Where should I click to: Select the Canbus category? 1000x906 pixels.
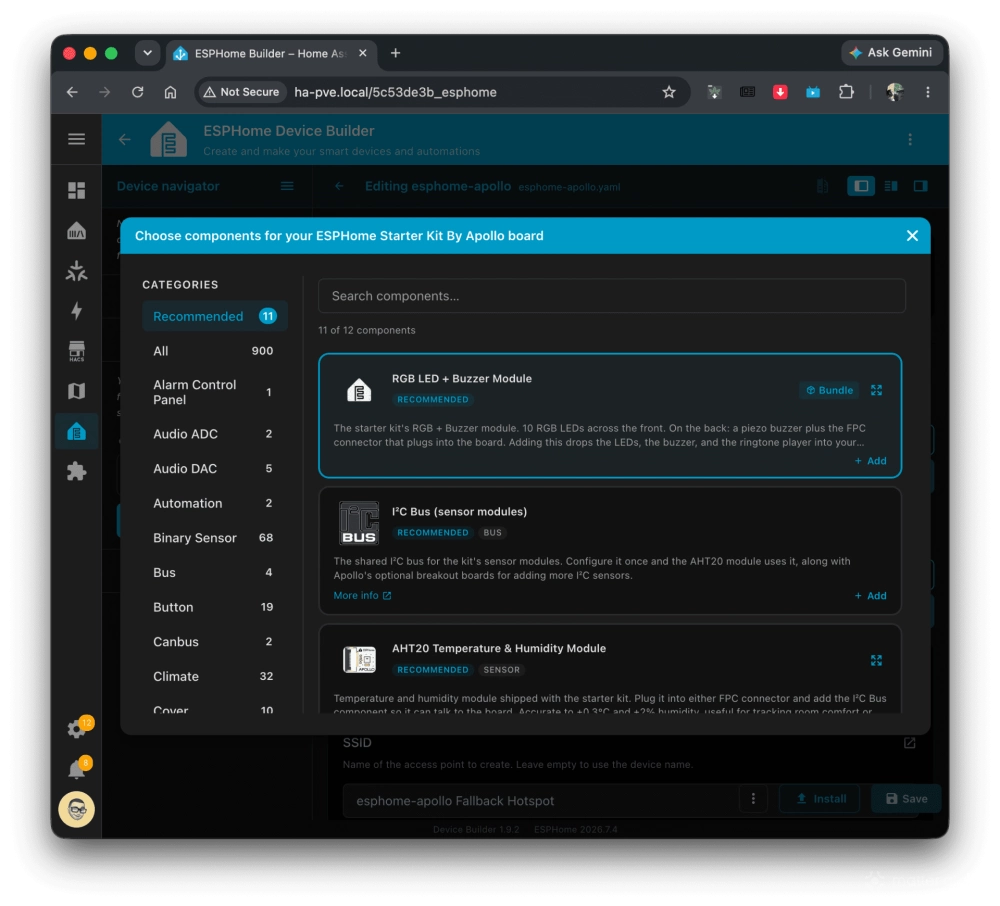(215, 642)
